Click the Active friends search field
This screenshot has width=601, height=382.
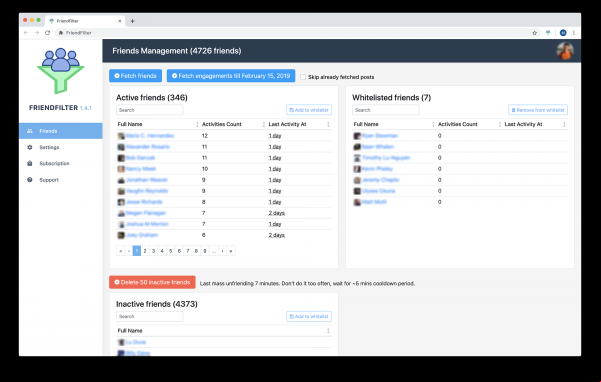click(149, 110)
